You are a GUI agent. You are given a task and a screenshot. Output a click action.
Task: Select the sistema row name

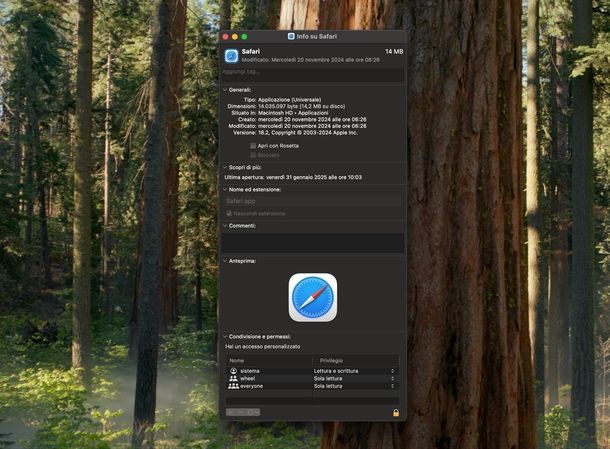[250, 371]
